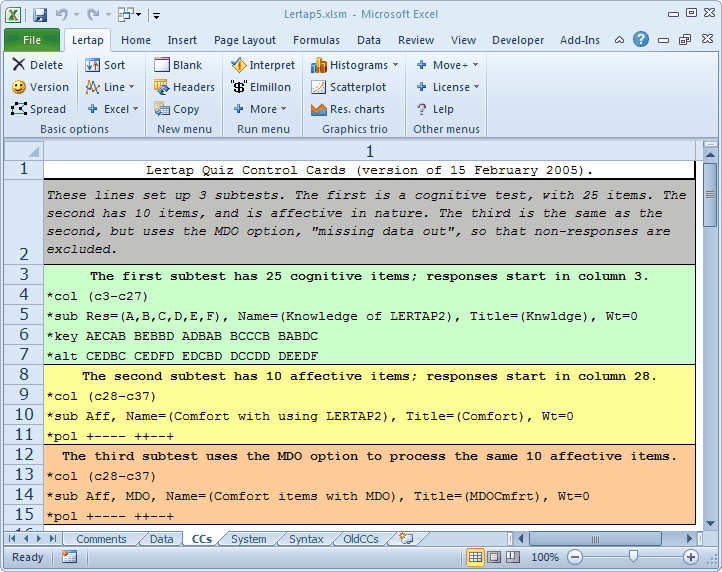Open the More dropdown in Run menu

click(283, 109)
